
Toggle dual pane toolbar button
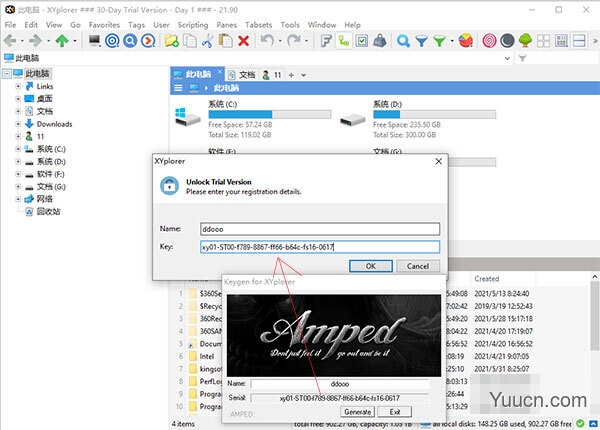coord(579,41)
